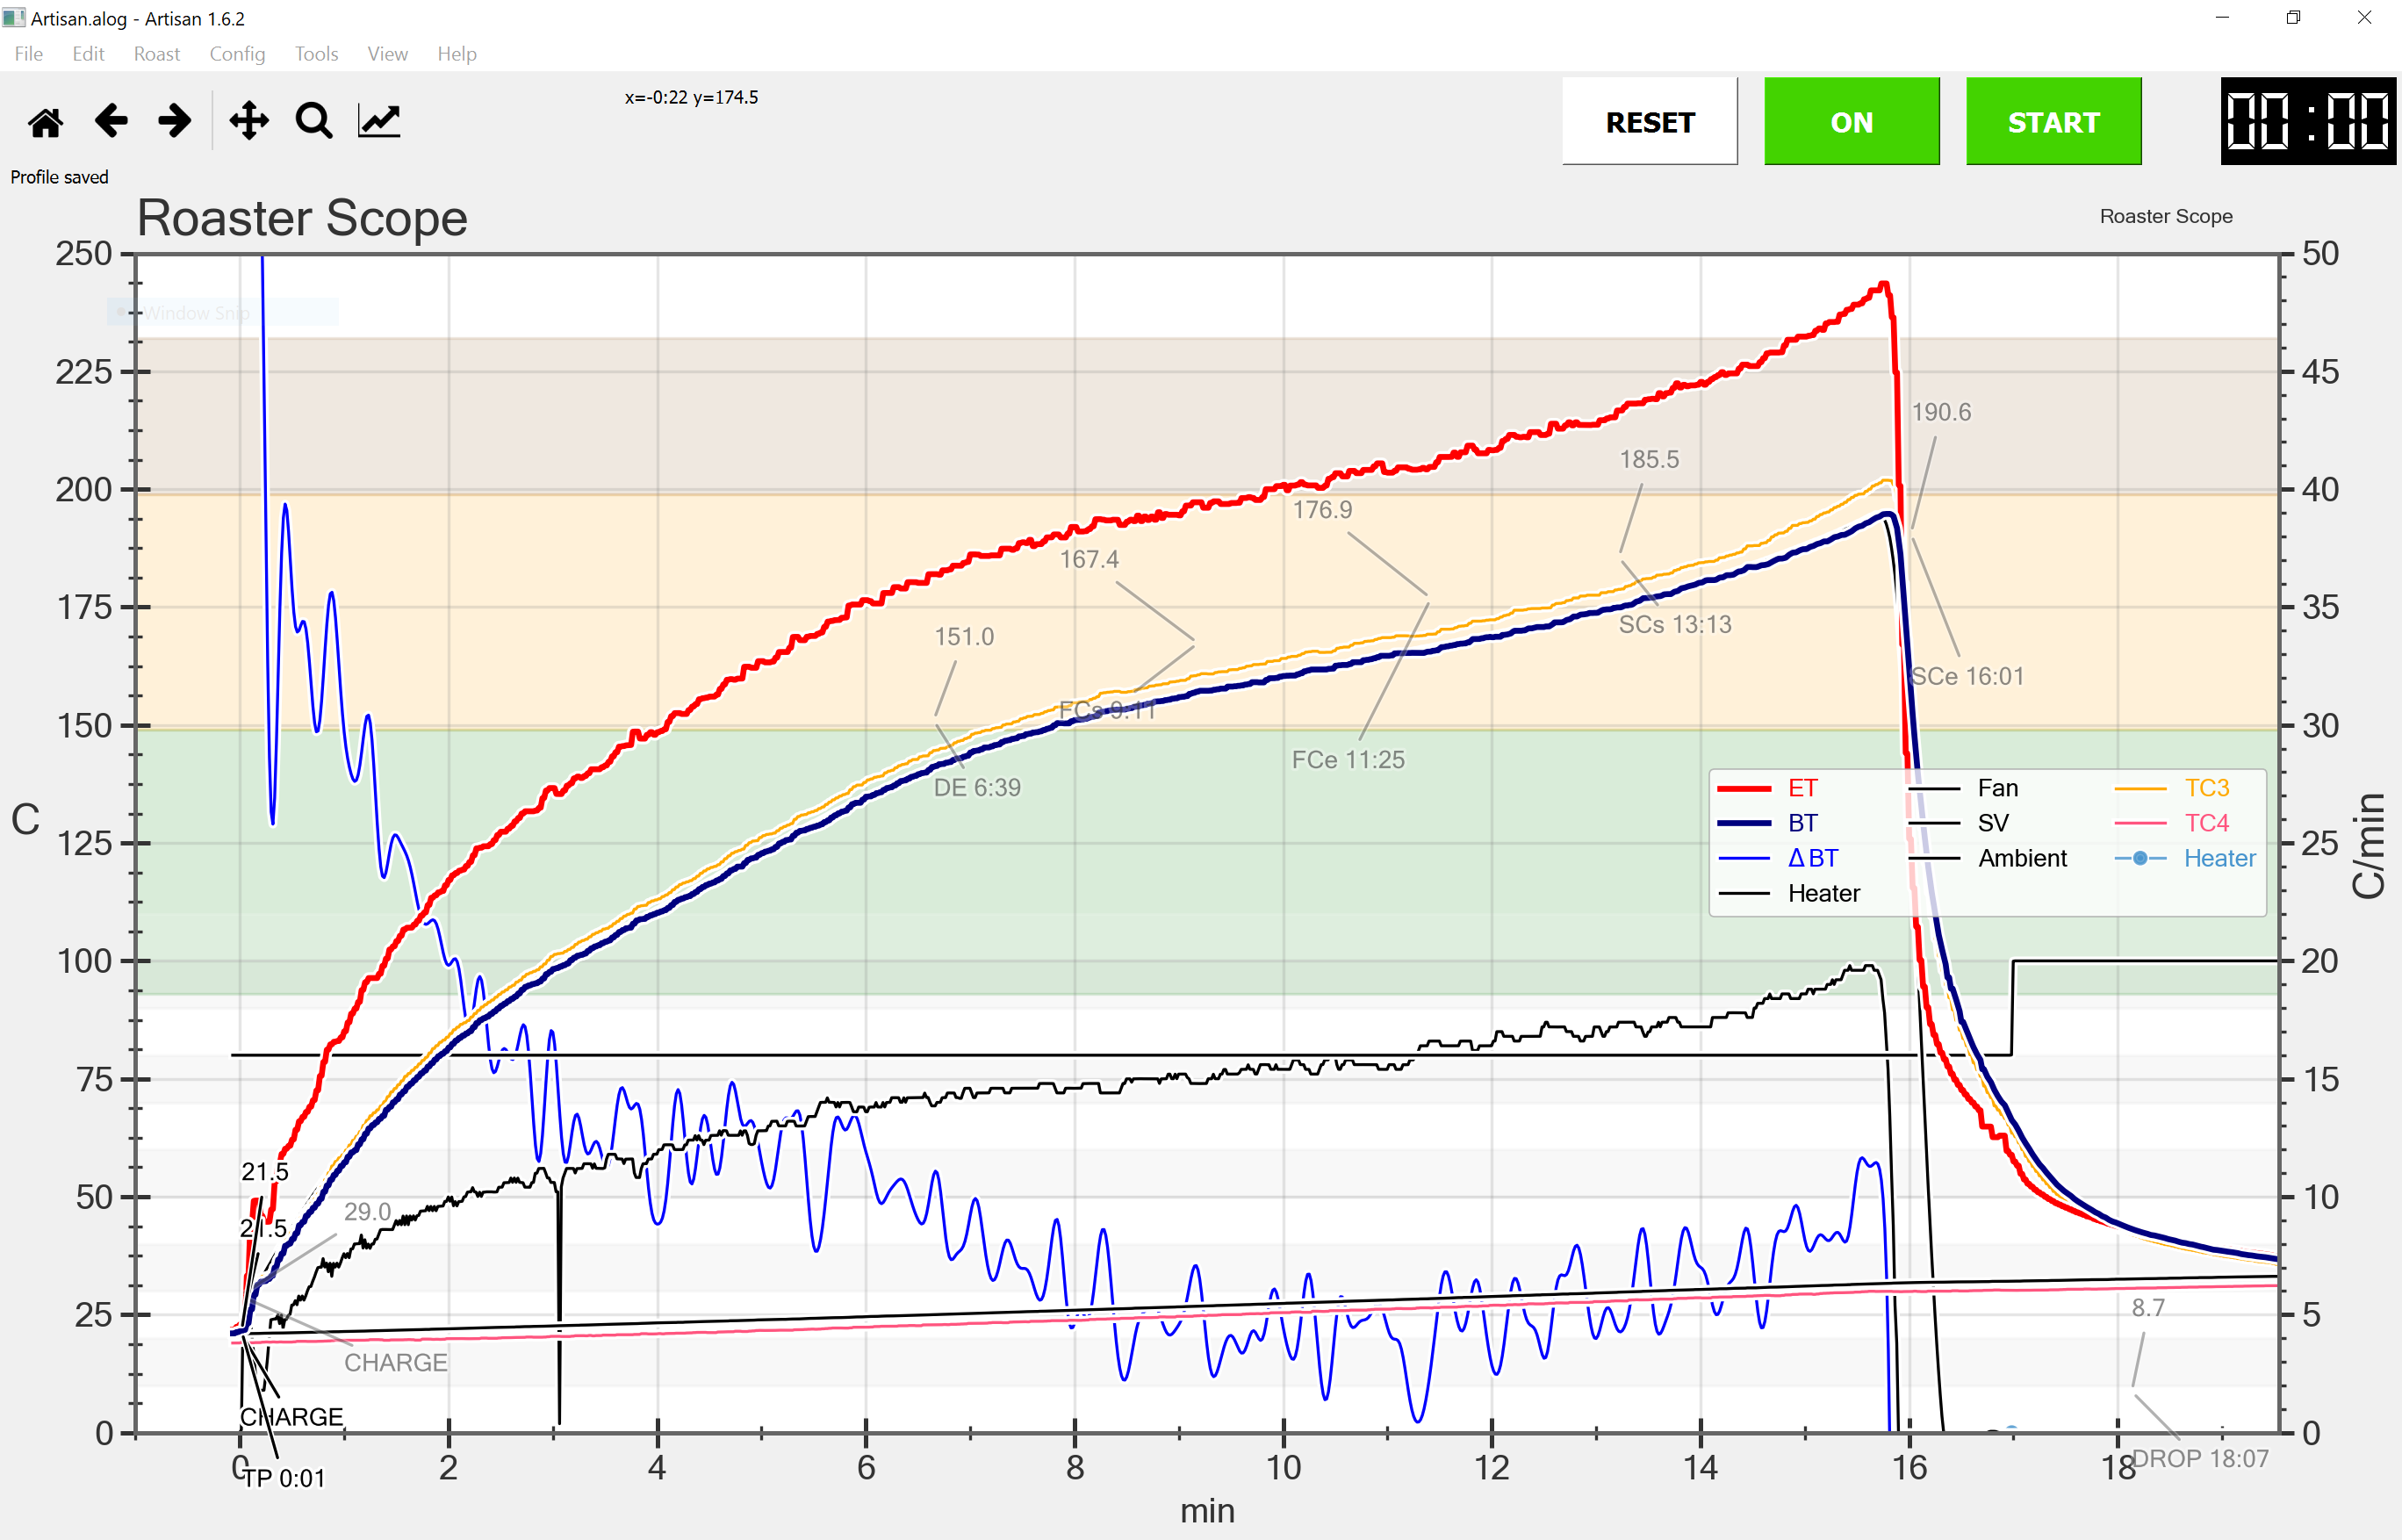Screen dimensions: 2402x1540
Task: Toggle TC3 curve visibility in legend
Action: click(x=2206, y=788)
